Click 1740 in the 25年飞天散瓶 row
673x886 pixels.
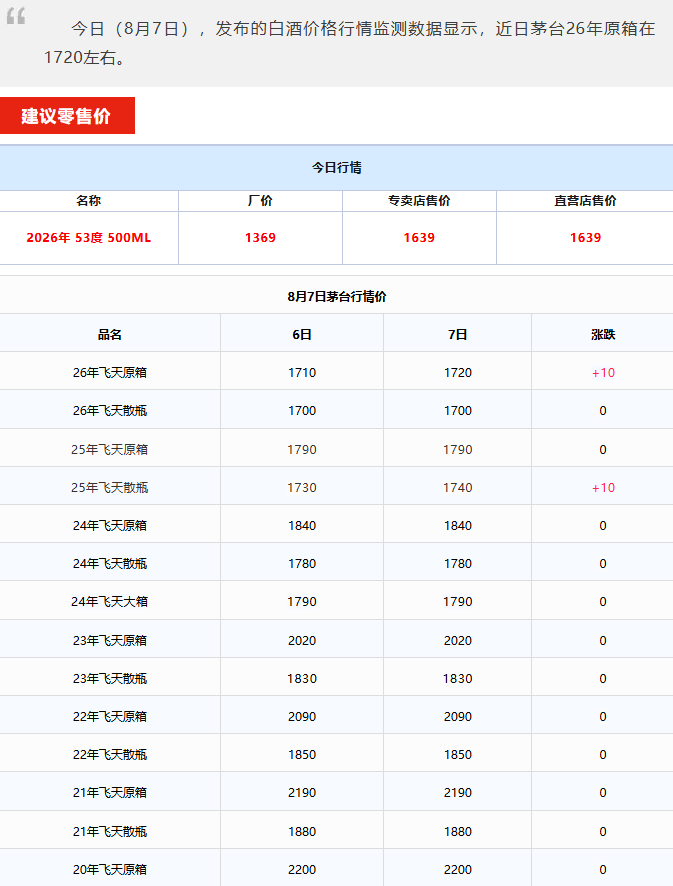(x=458, y=488)
